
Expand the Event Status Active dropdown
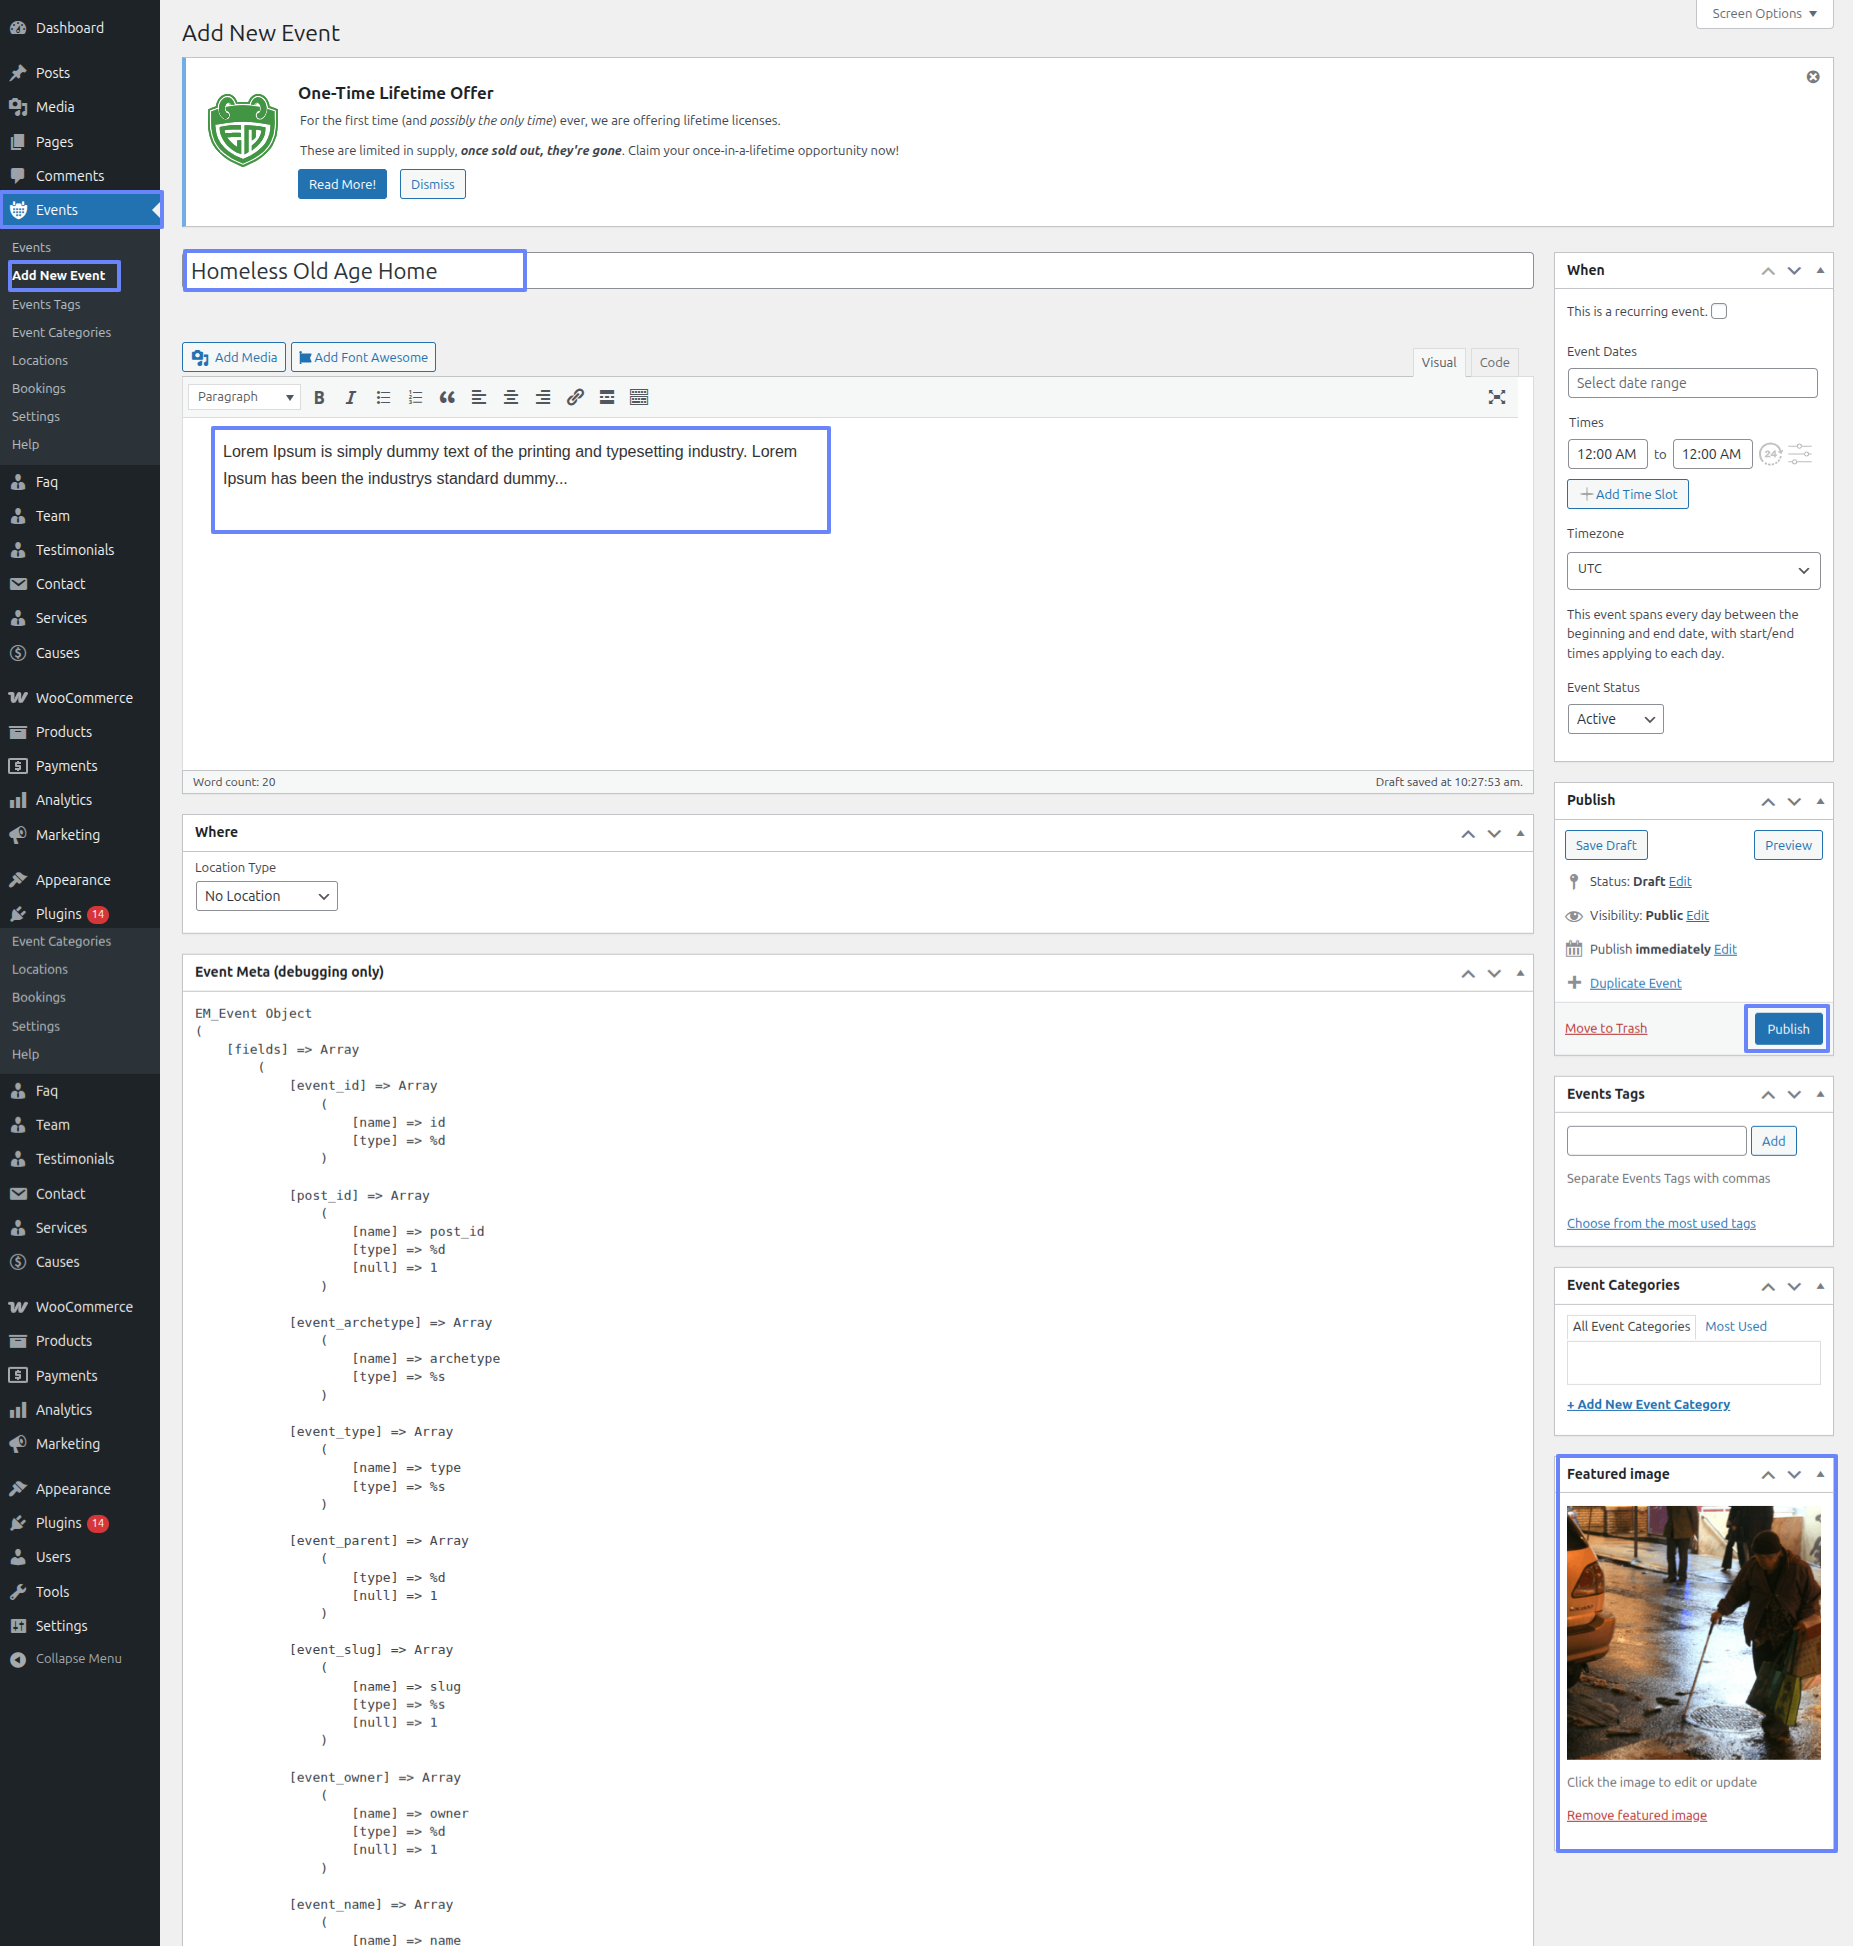point(1614,719)
